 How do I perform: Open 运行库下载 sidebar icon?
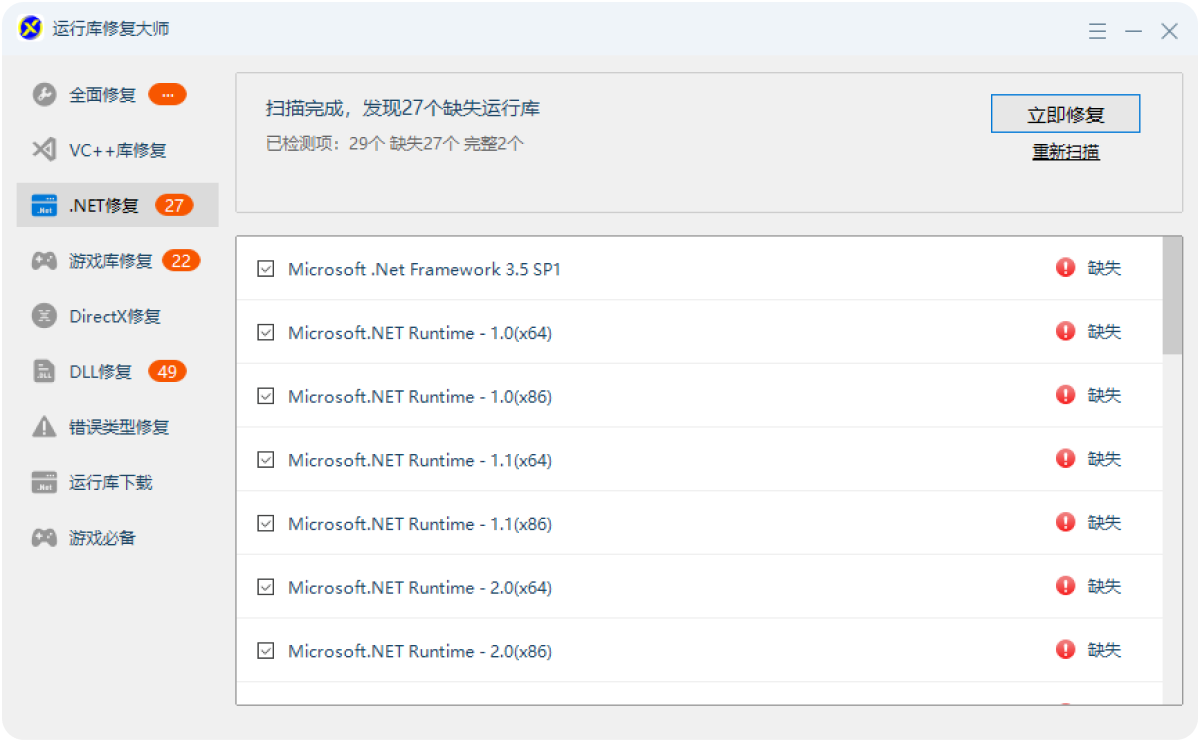click(x=44, y=483)
